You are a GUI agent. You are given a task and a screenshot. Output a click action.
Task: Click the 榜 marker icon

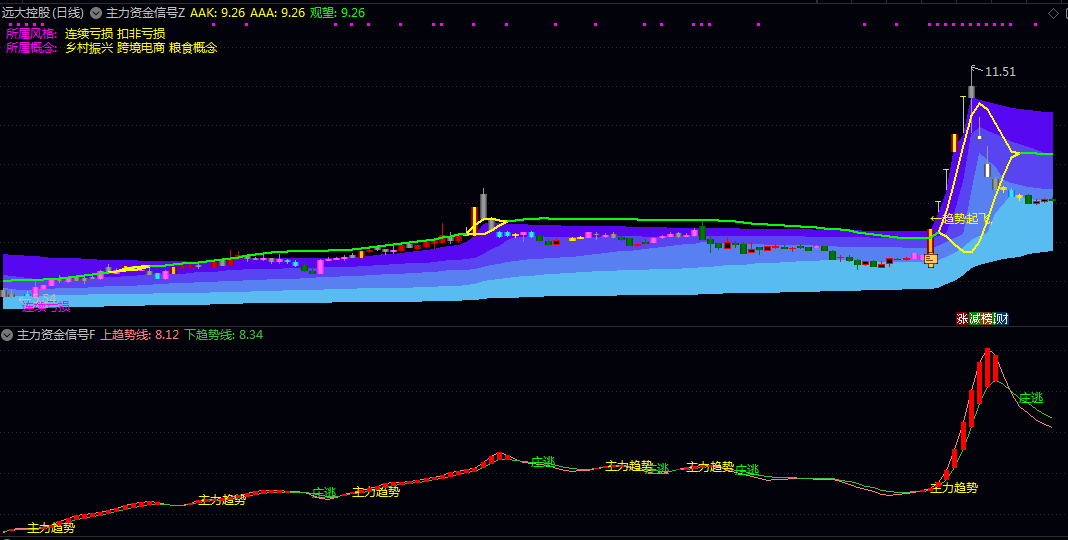988,319
